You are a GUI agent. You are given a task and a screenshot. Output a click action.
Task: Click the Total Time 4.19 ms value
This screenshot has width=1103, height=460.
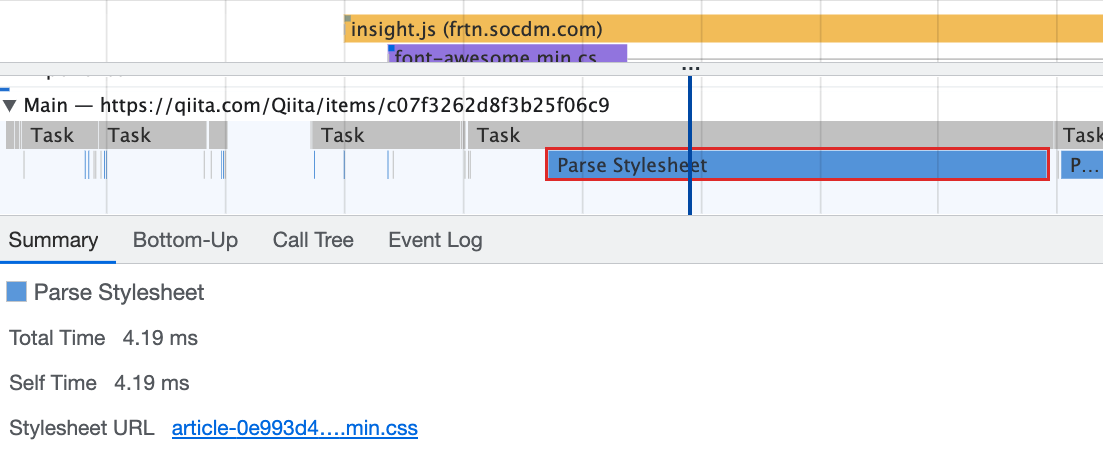click(160, 338)
